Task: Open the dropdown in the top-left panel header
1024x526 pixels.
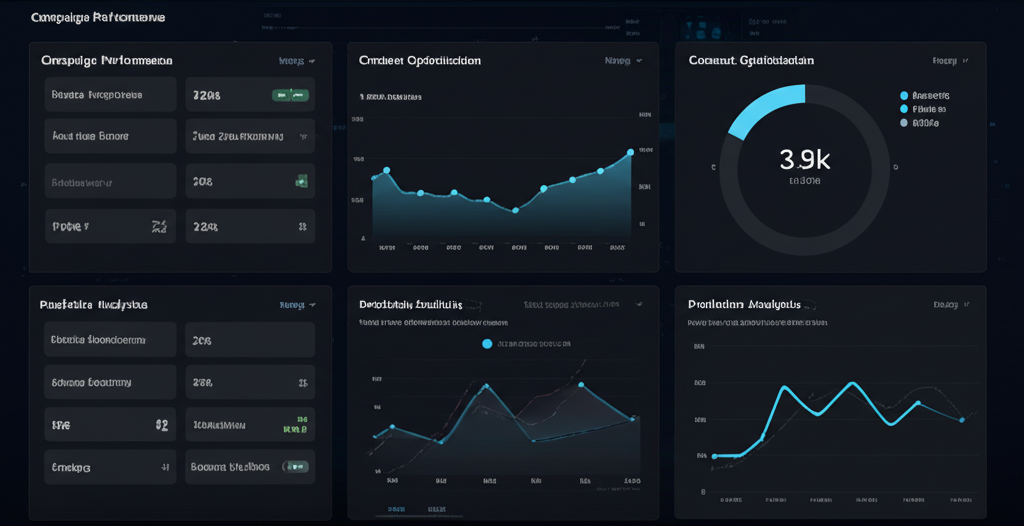Action: [x=297, y=61]
